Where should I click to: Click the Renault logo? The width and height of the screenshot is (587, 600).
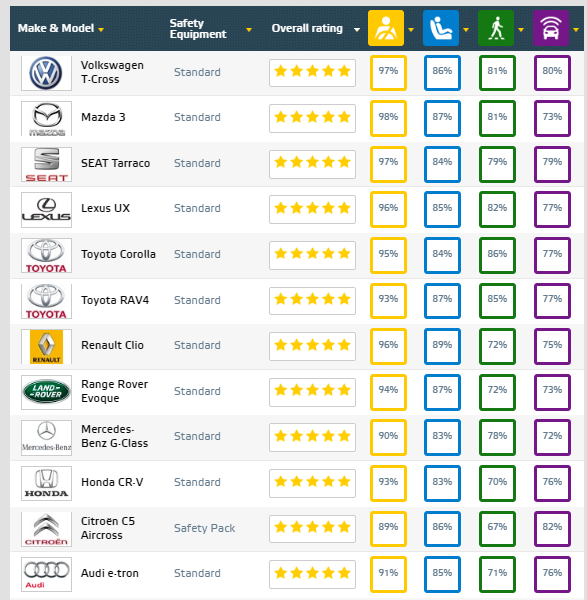click(46, 347)
